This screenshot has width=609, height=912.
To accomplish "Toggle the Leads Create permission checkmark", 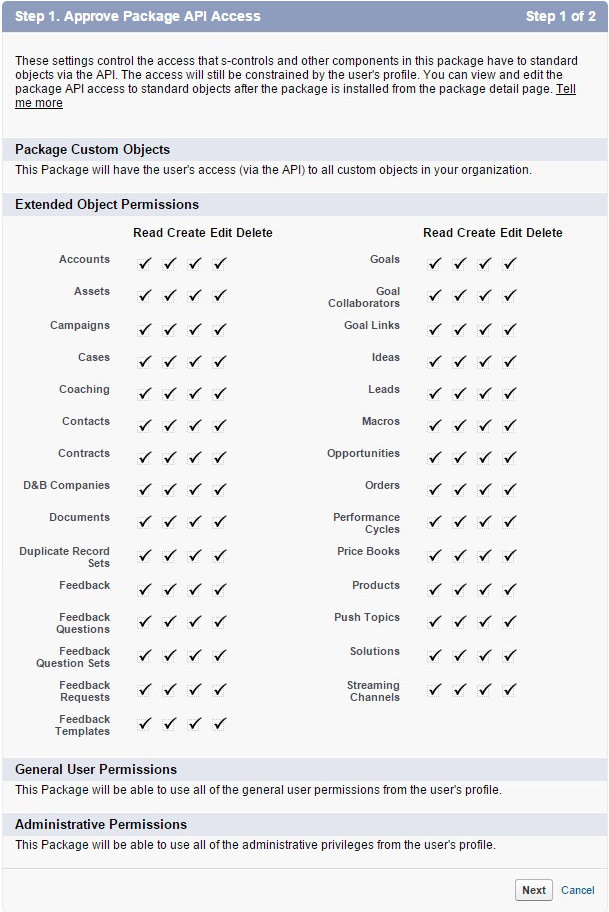I will 460,393.
